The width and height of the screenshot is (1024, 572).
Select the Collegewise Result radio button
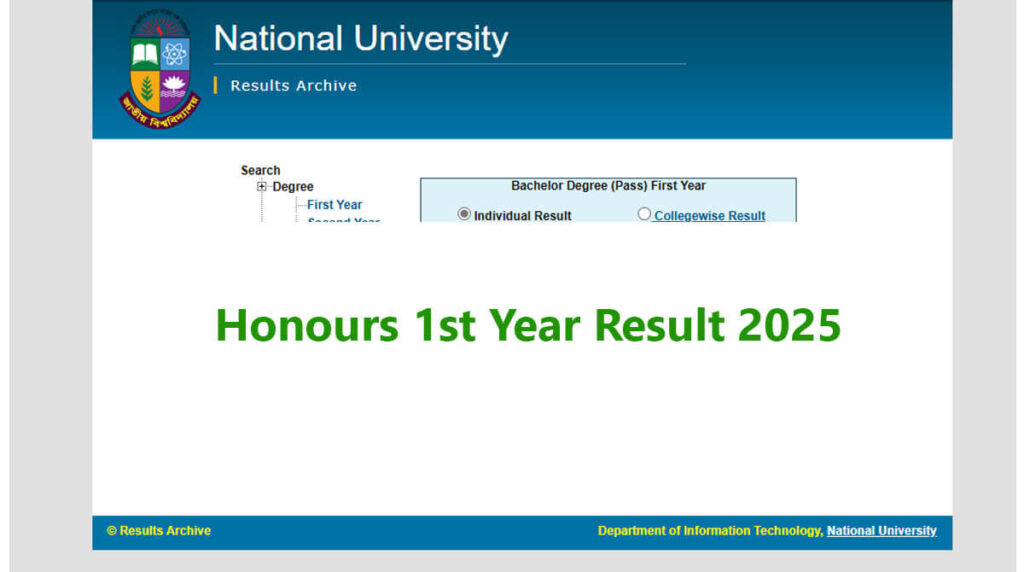coord(644,214)
